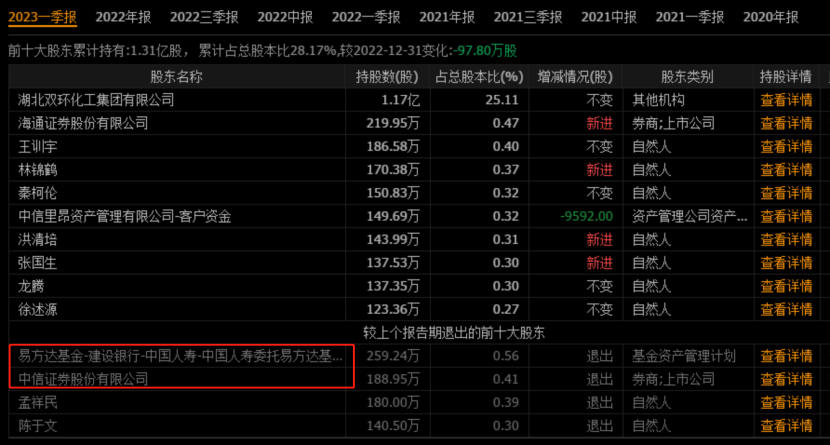View details for shareholder 徐述源
The height and width of the screenshot is (445, 830).
[x=786, y=310]
